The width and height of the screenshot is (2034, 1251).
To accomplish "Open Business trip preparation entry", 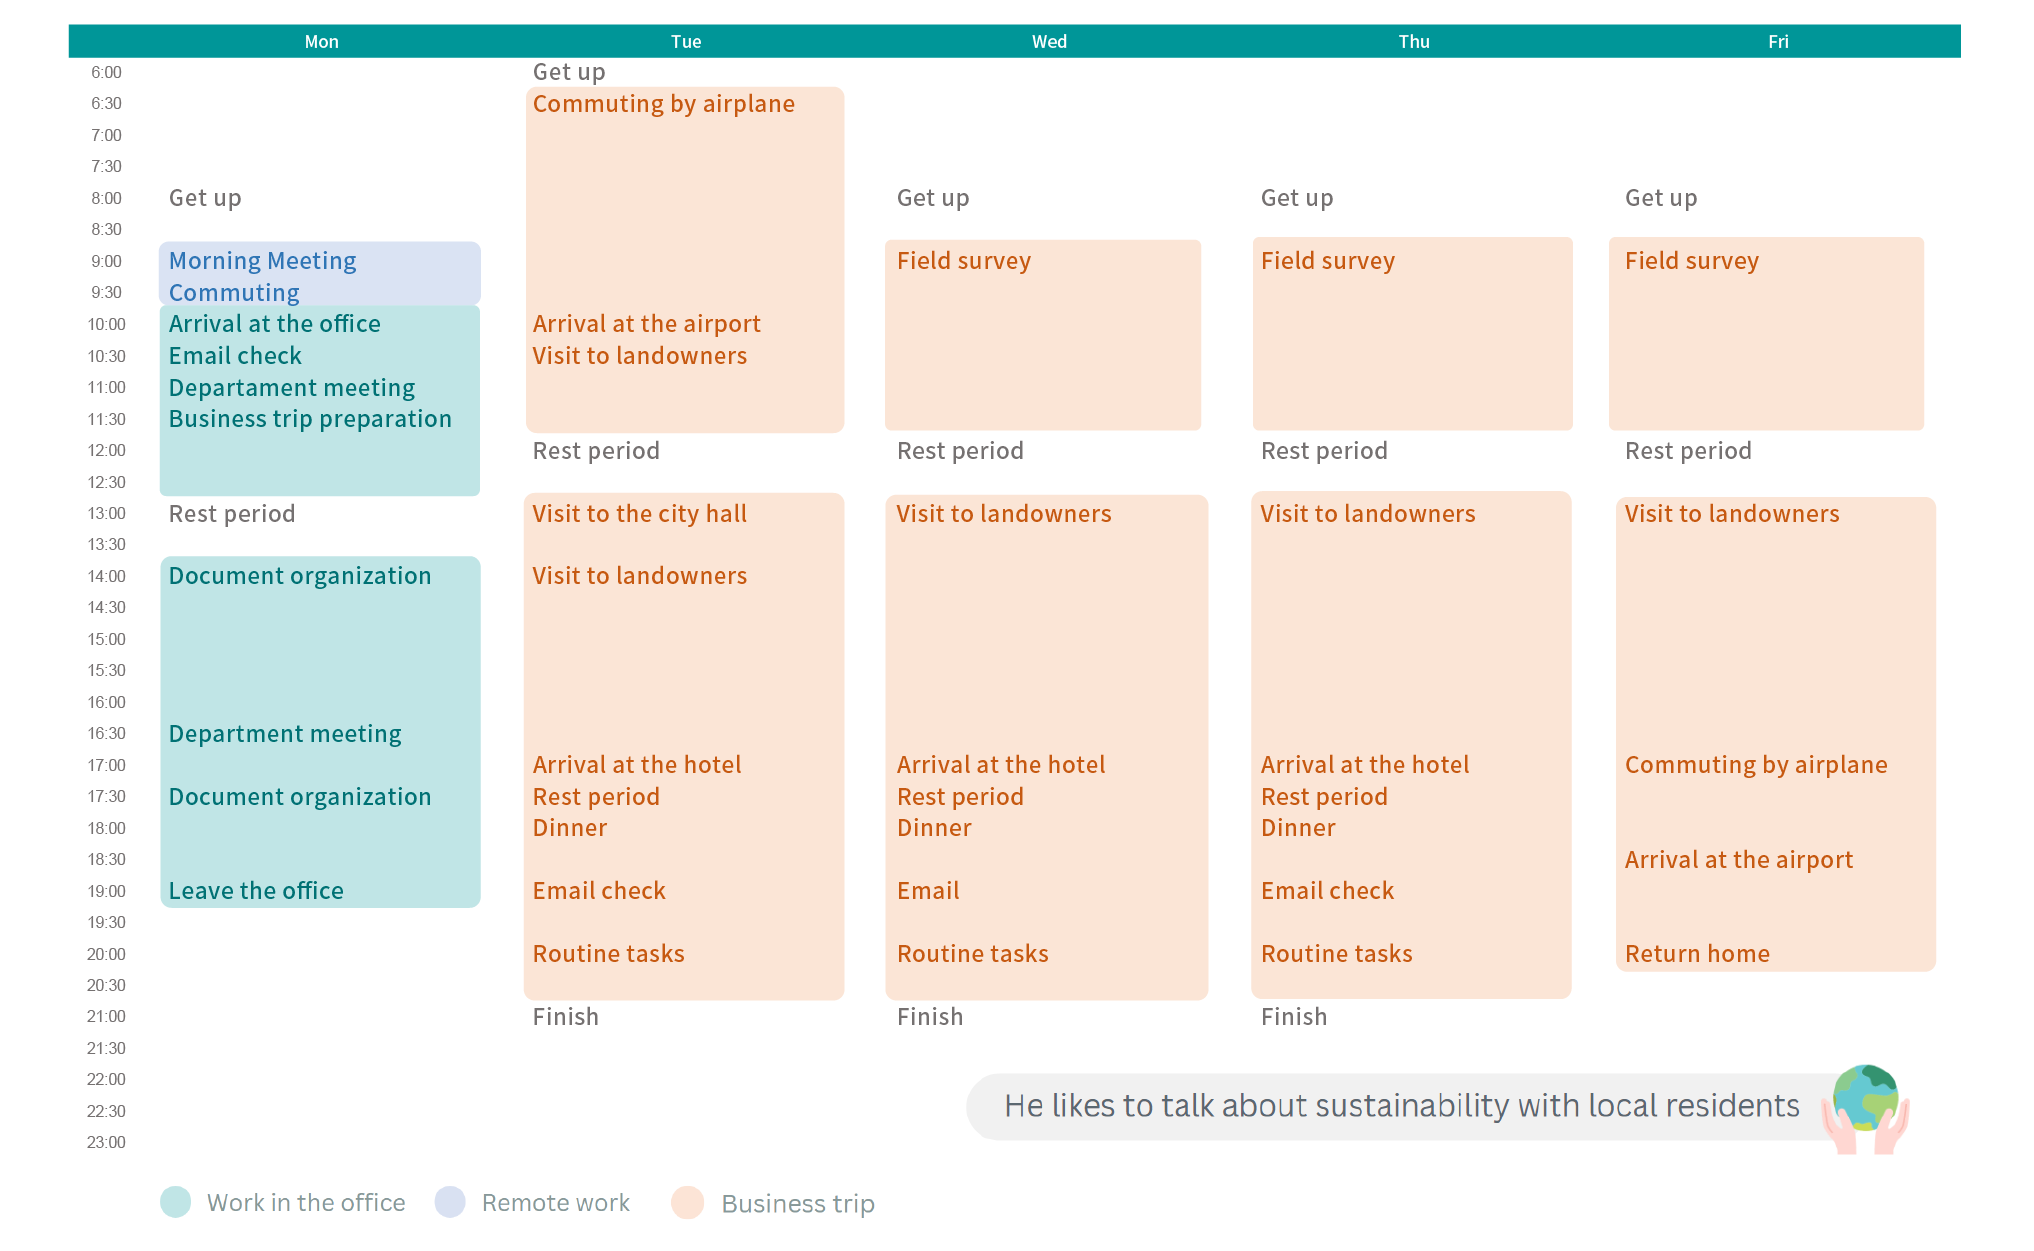I will [310, 419].
